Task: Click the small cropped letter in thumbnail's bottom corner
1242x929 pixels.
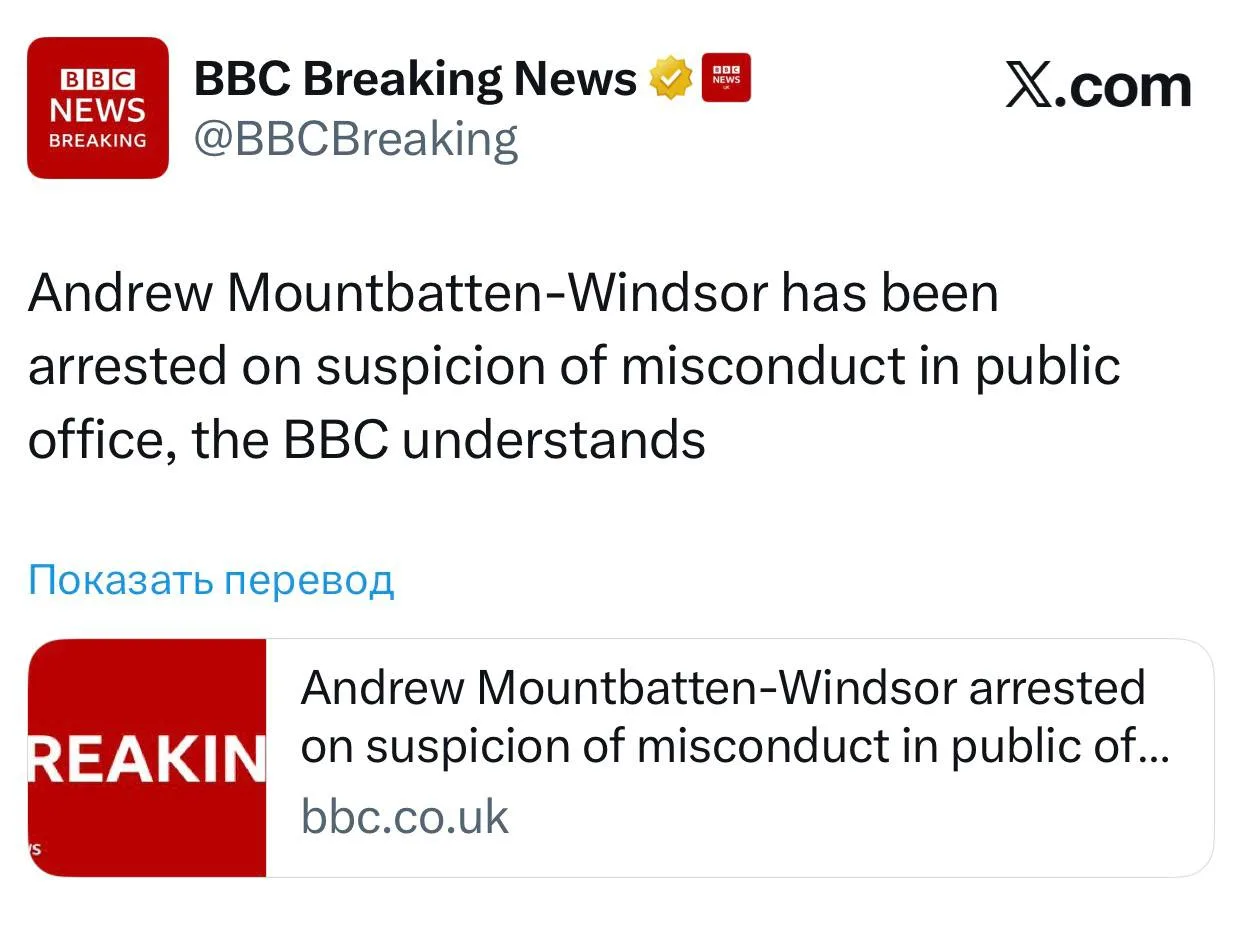Action: 34,848
